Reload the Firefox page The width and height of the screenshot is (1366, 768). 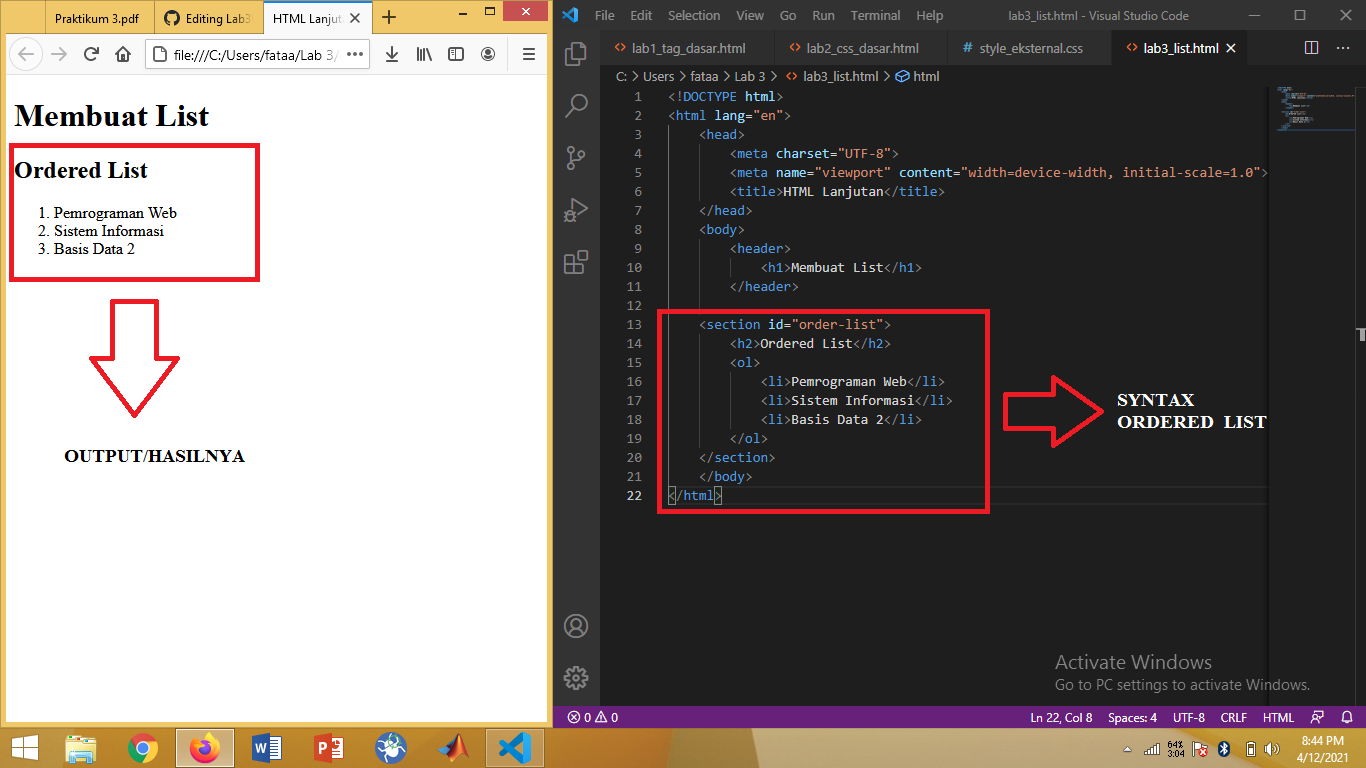91,54
